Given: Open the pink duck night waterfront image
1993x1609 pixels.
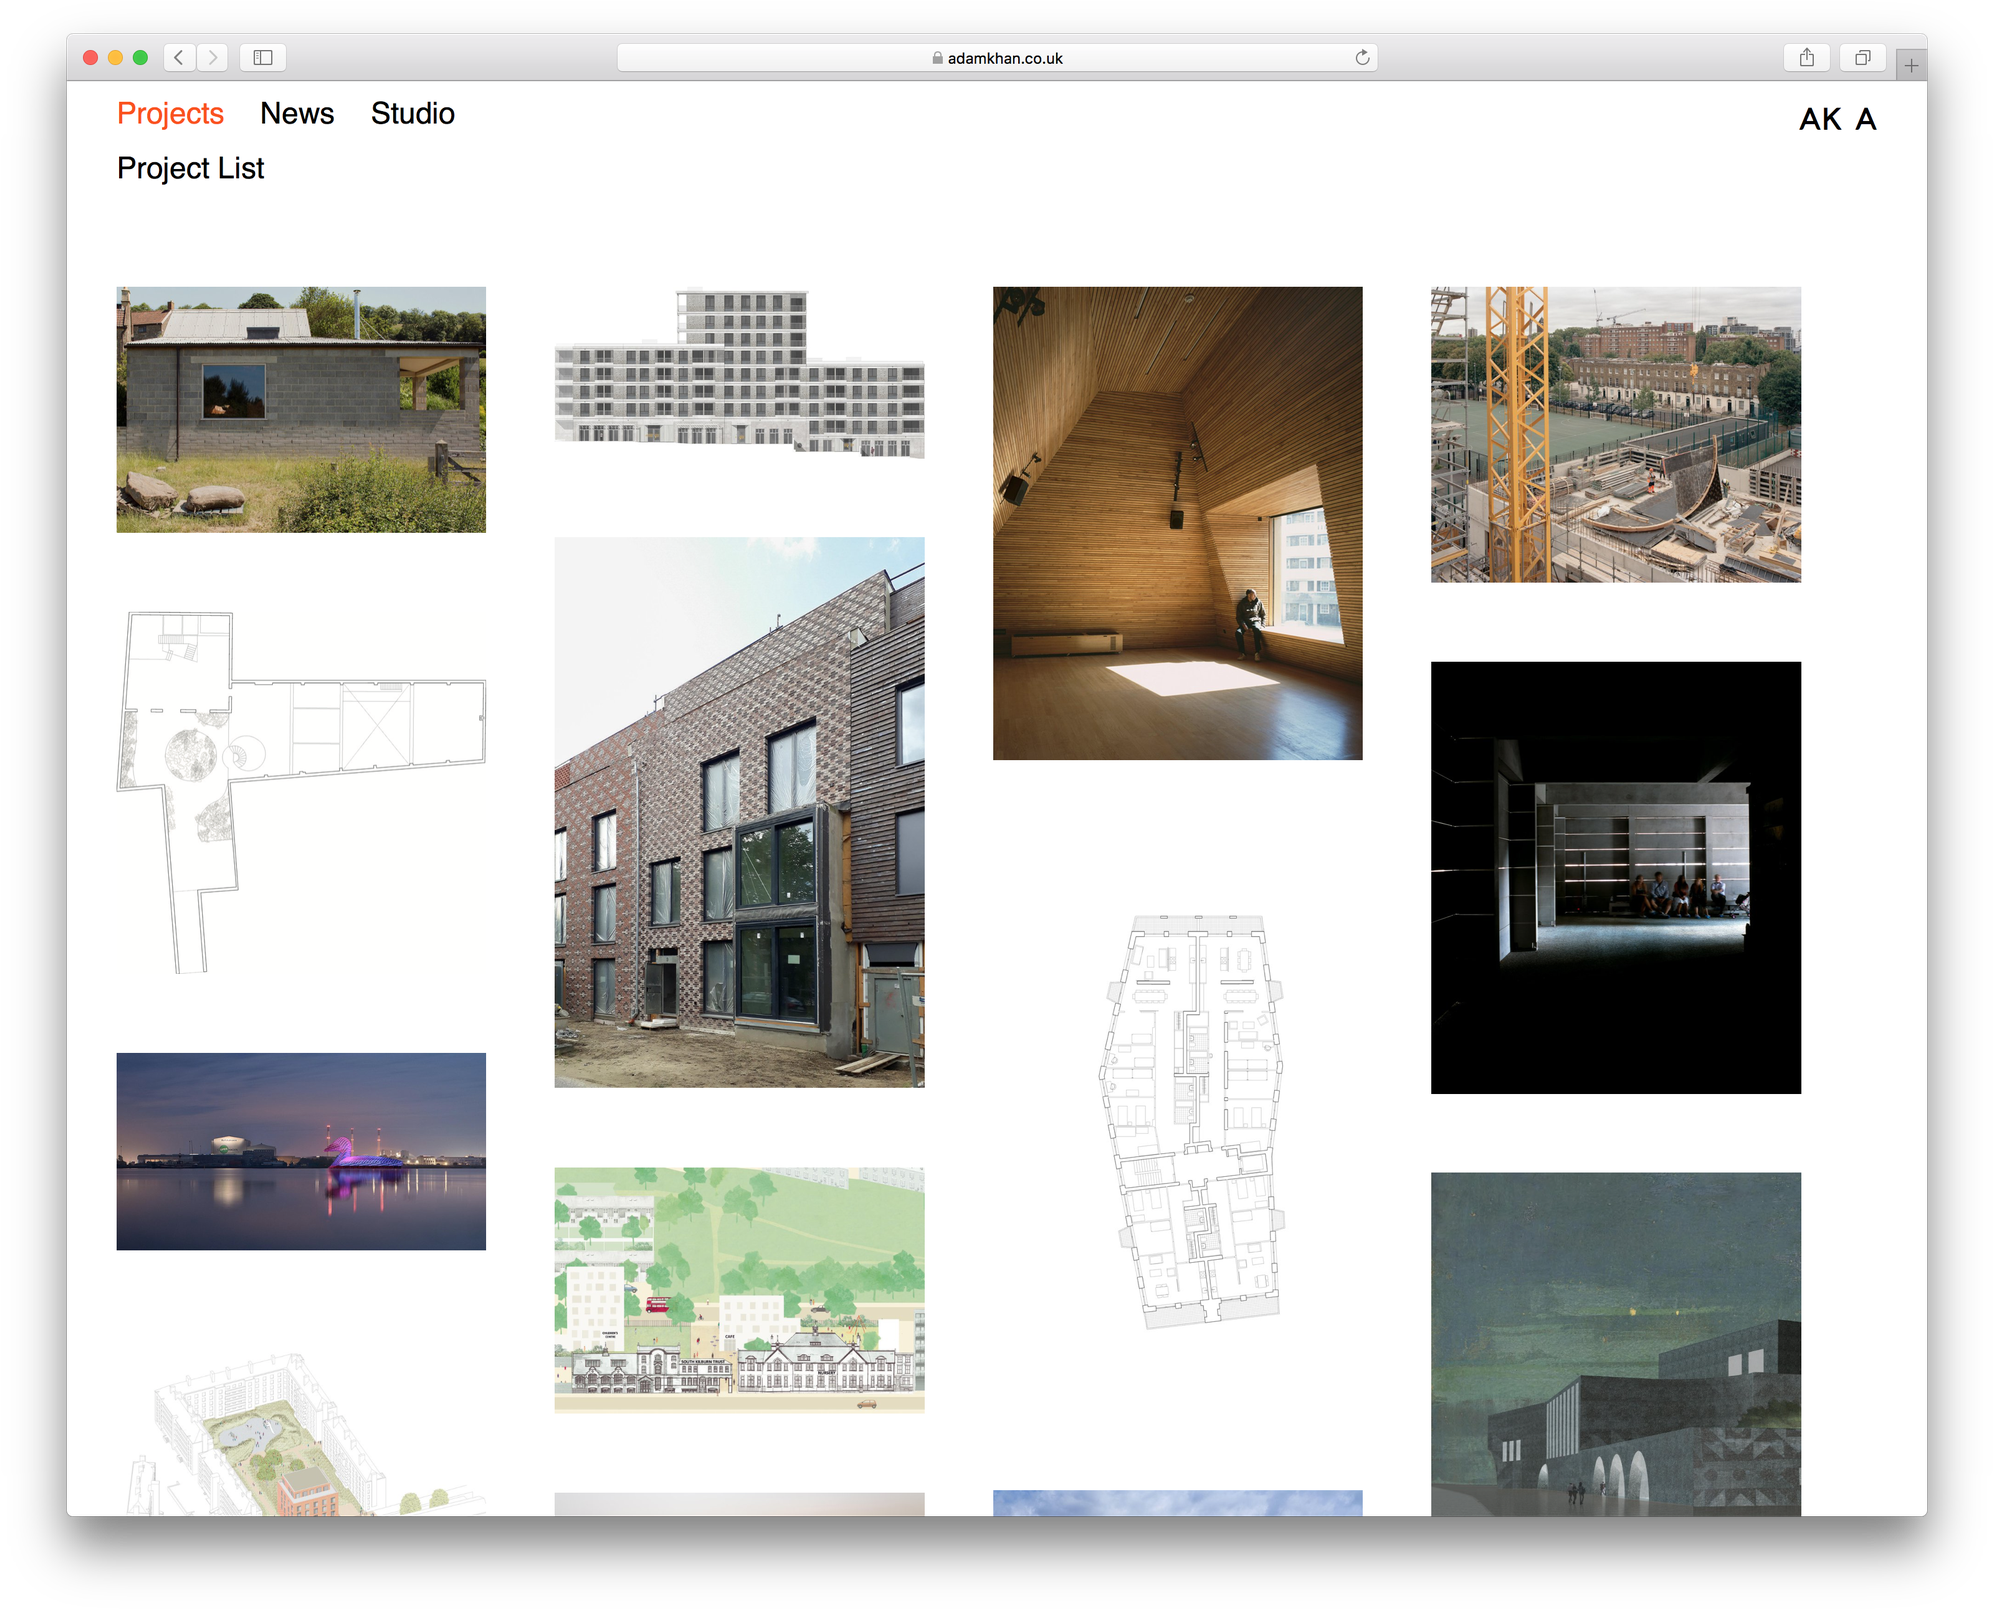Looking at the screenshot, I should [301, 1151].
